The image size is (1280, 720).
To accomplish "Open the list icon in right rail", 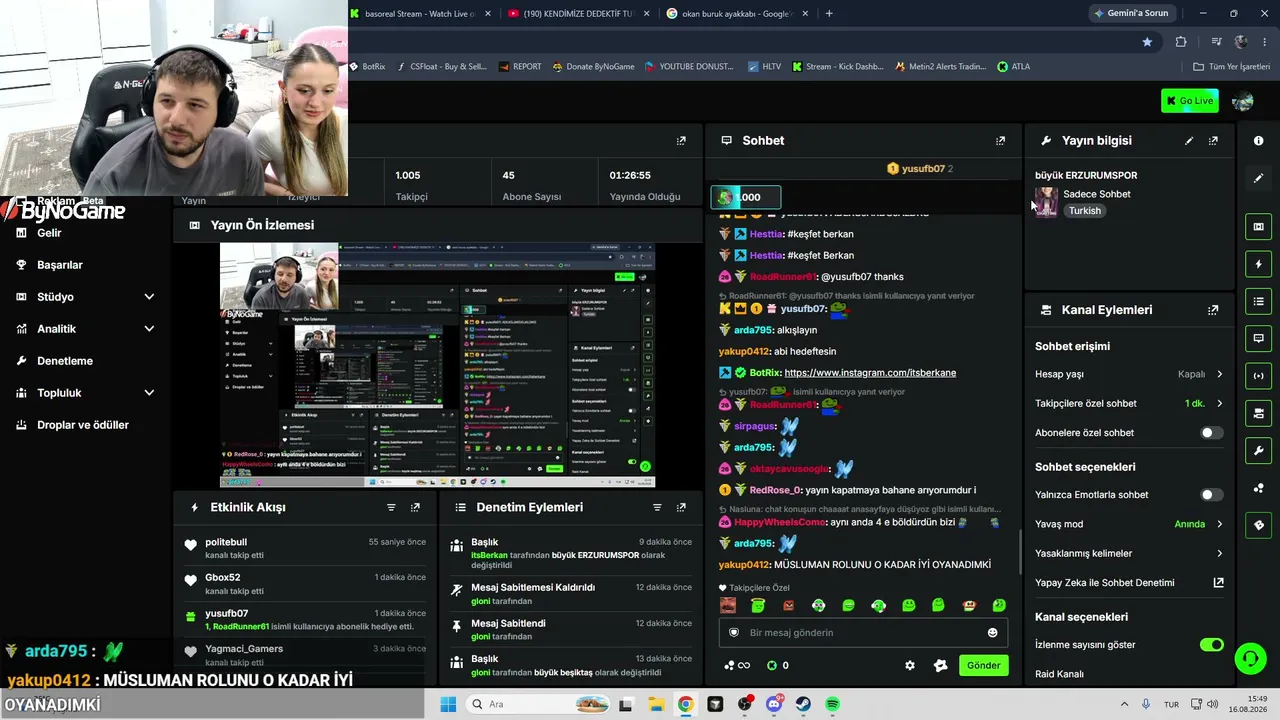I will [x=1258, y=301].
